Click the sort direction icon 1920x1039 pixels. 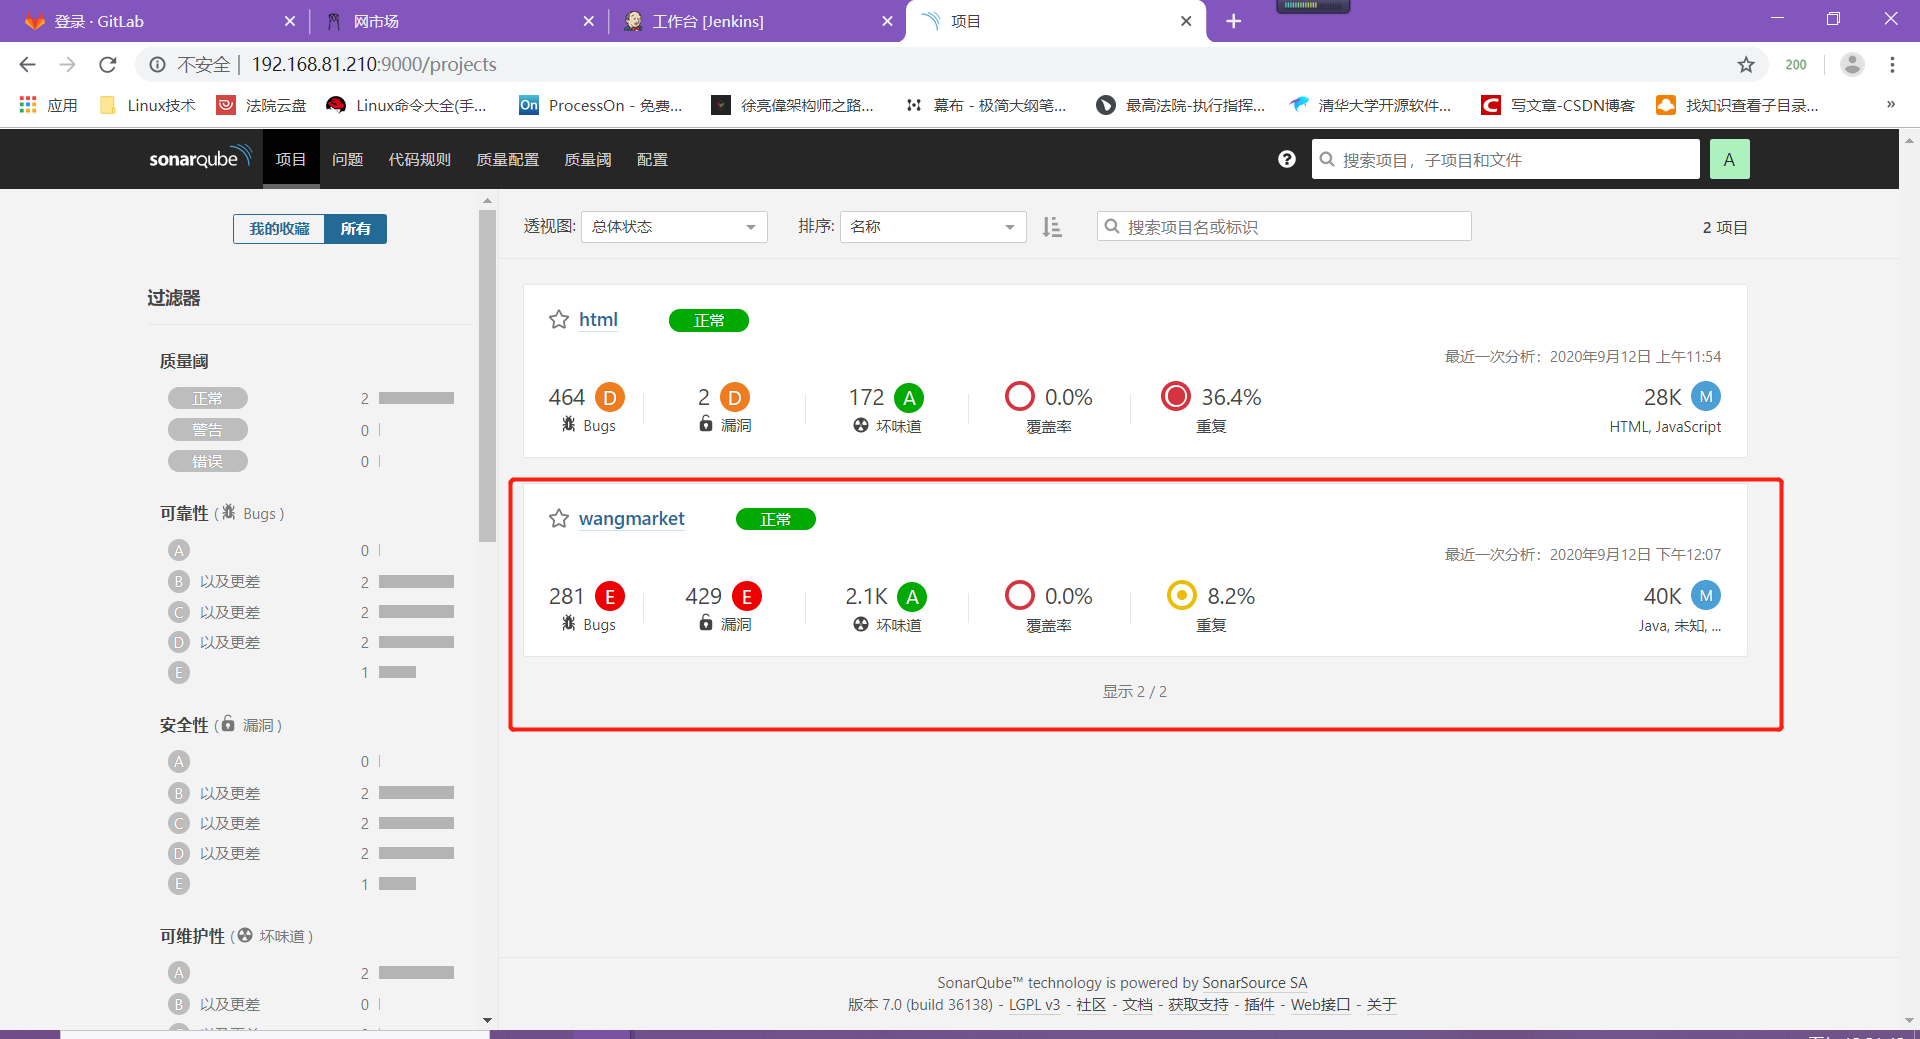pos(1052,227)
